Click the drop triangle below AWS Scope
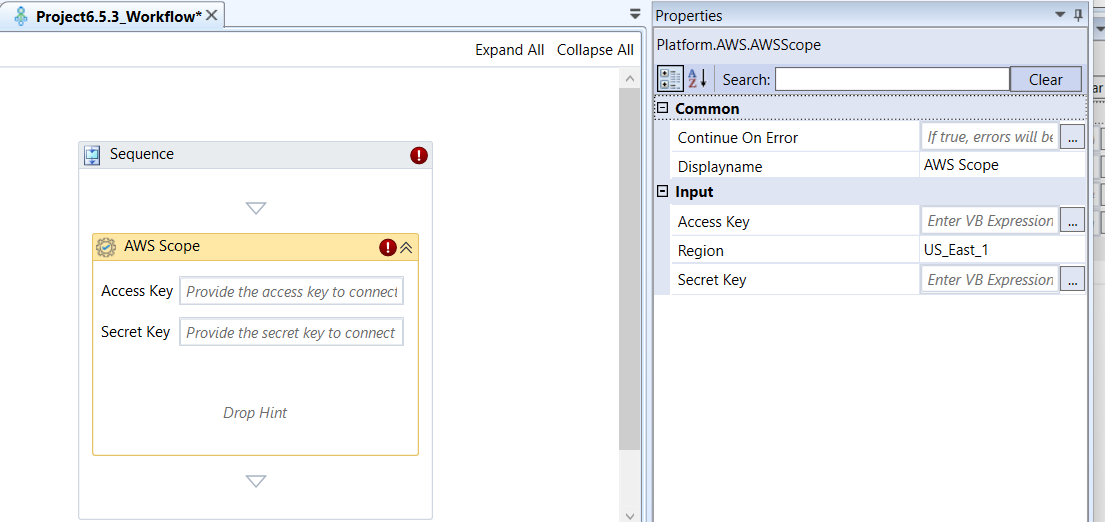This screenshot has width=1105, height=522. [x=256, y=481]
